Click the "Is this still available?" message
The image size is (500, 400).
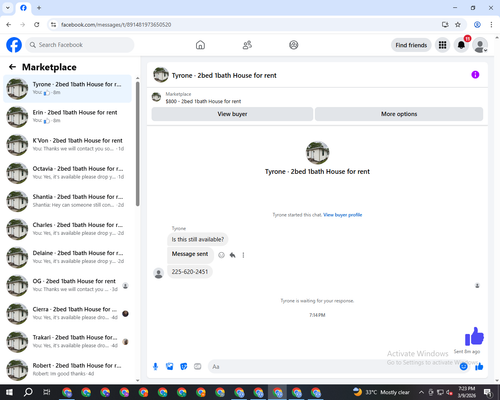[198, 239]
